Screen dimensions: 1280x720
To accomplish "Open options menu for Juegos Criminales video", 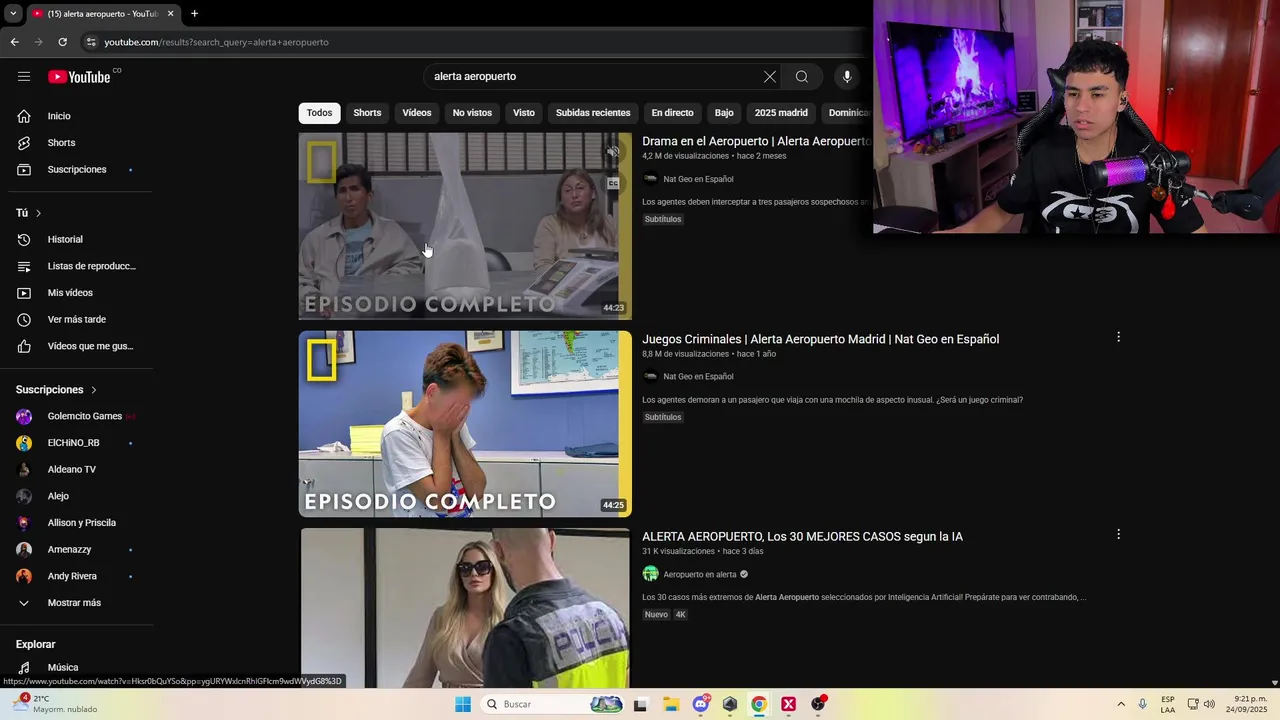I will click(x=1118, y=337).
